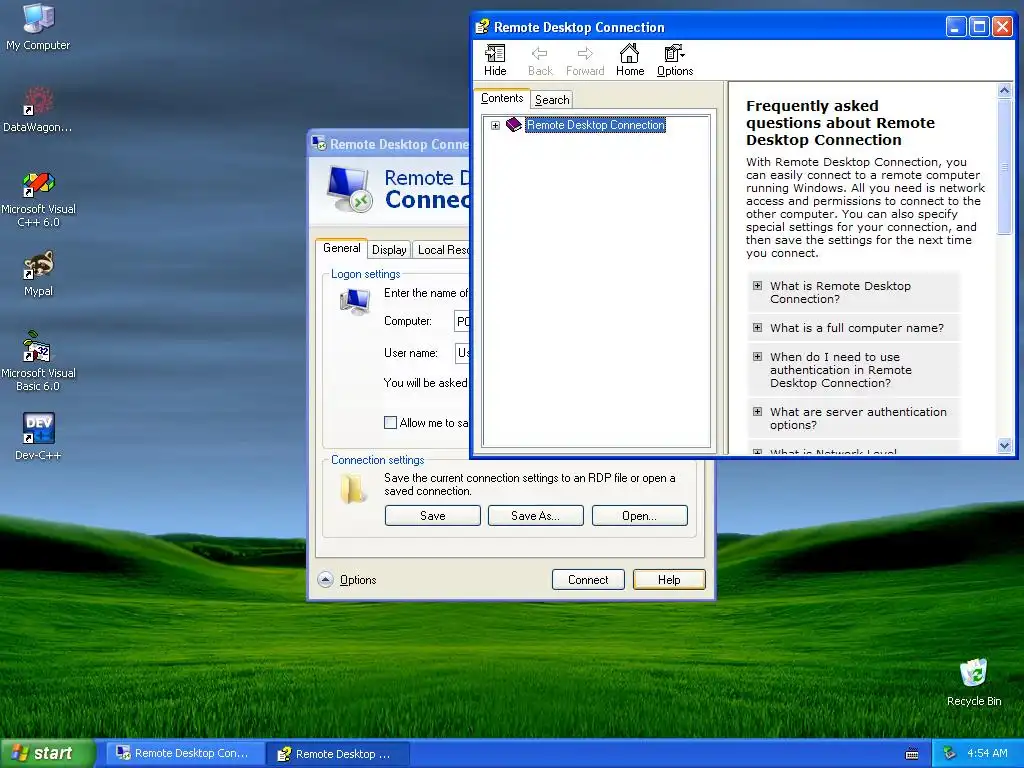Expand 'What are server authentication options?'
1024x768 pixels.
point(758,411)
